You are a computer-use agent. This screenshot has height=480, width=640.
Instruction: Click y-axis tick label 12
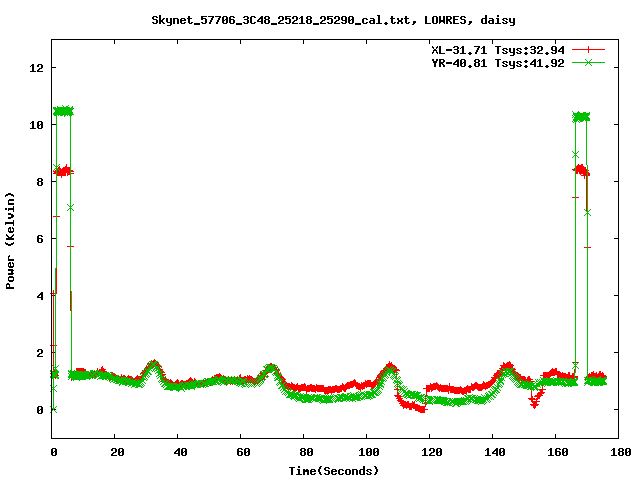[36, 68]
